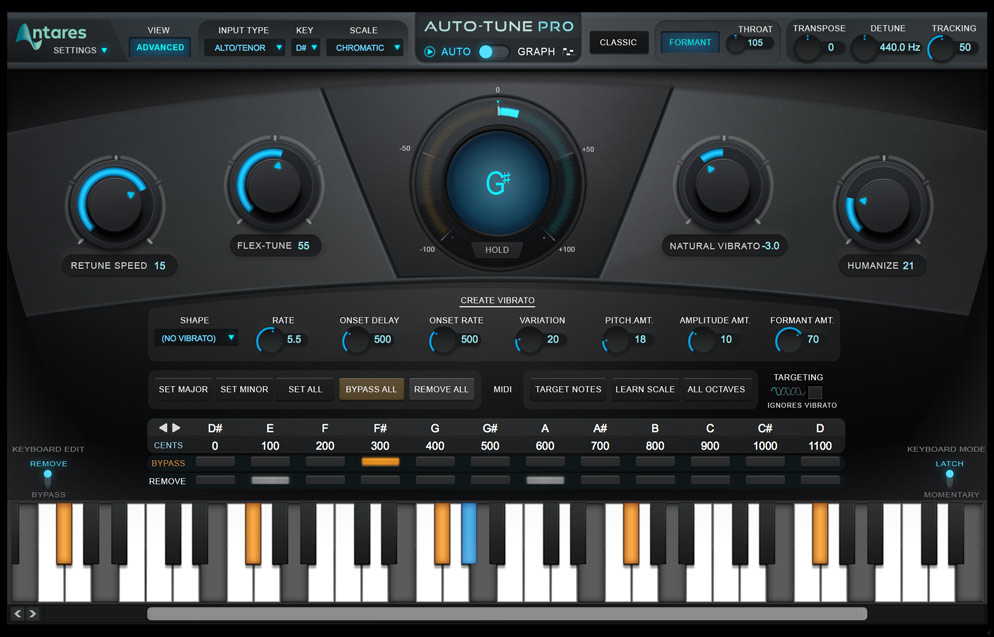Open the Scale Chromatic dropdown
The width and height of the screenshot is (994, 637).
[x=365, y=48]
